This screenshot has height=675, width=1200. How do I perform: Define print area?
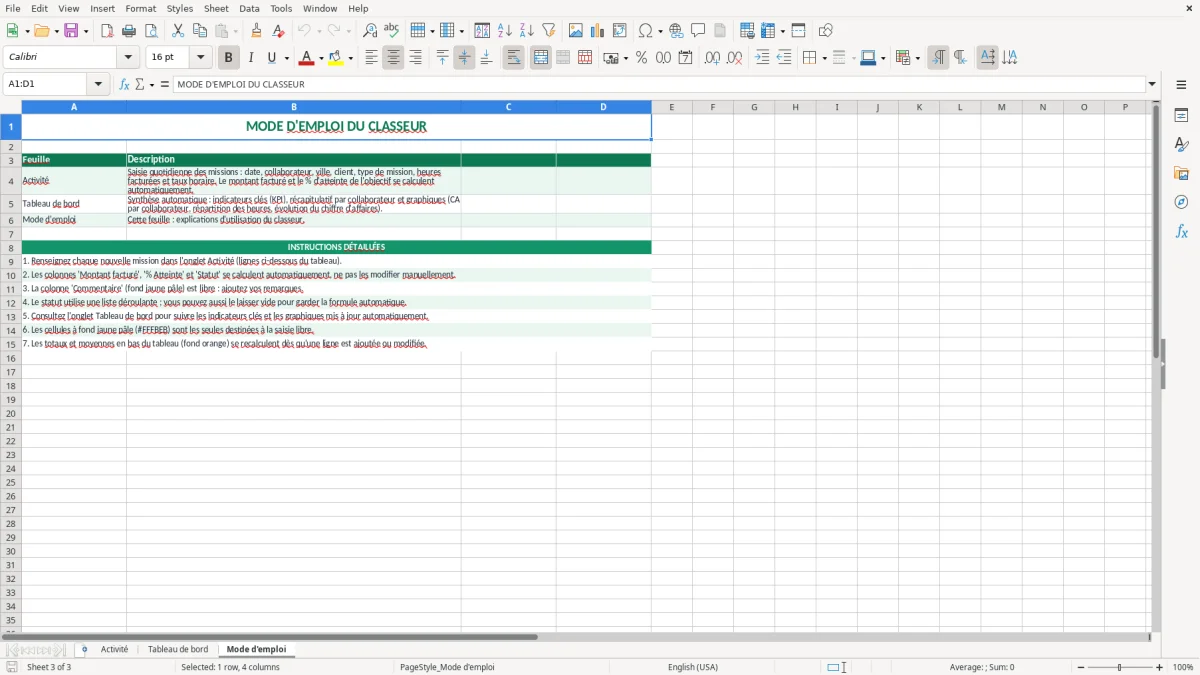pos(747,31)
